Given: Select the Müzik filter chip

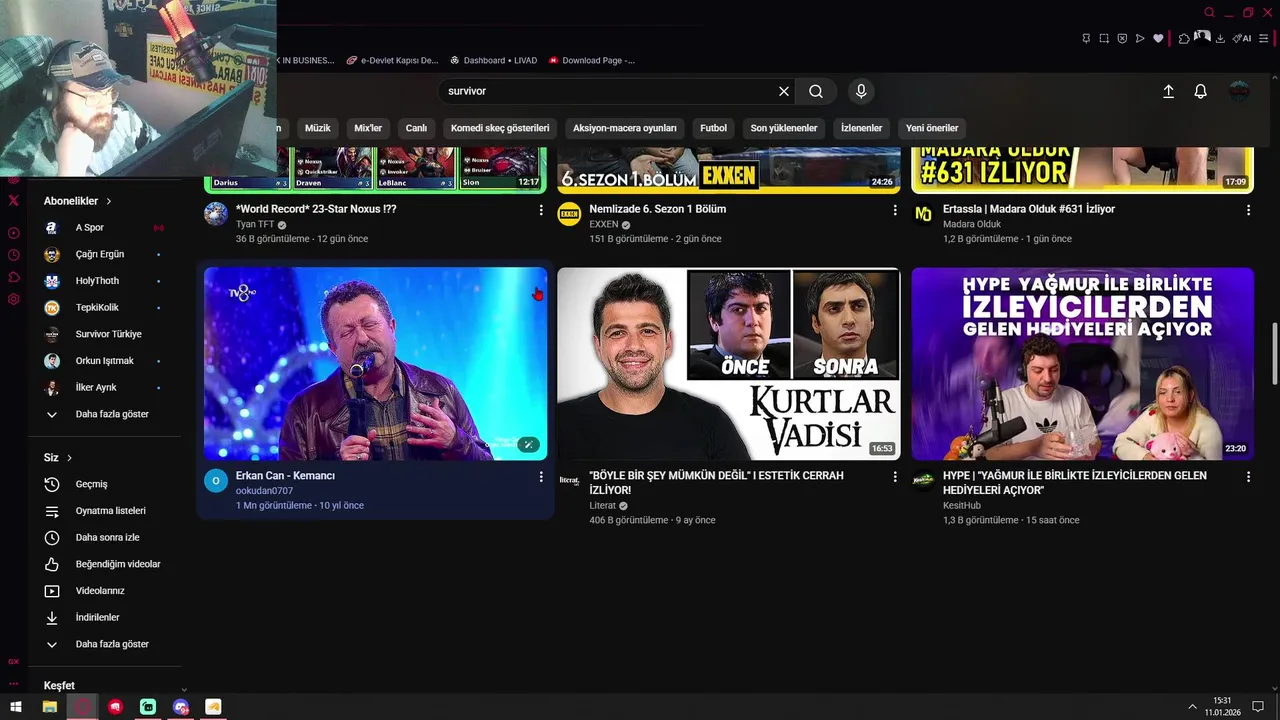Looking at the screenshot, I should [x=317, y=128].
